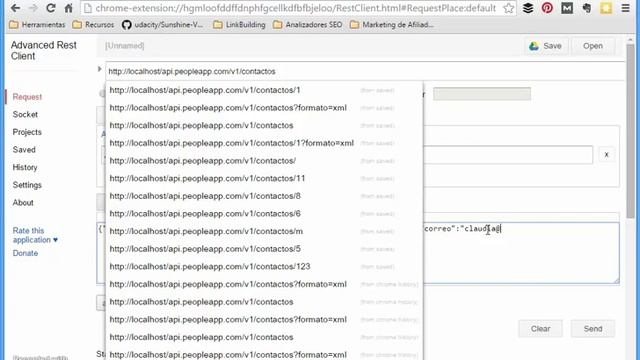Open the Evernote extension icon

[x=587, y=8]
